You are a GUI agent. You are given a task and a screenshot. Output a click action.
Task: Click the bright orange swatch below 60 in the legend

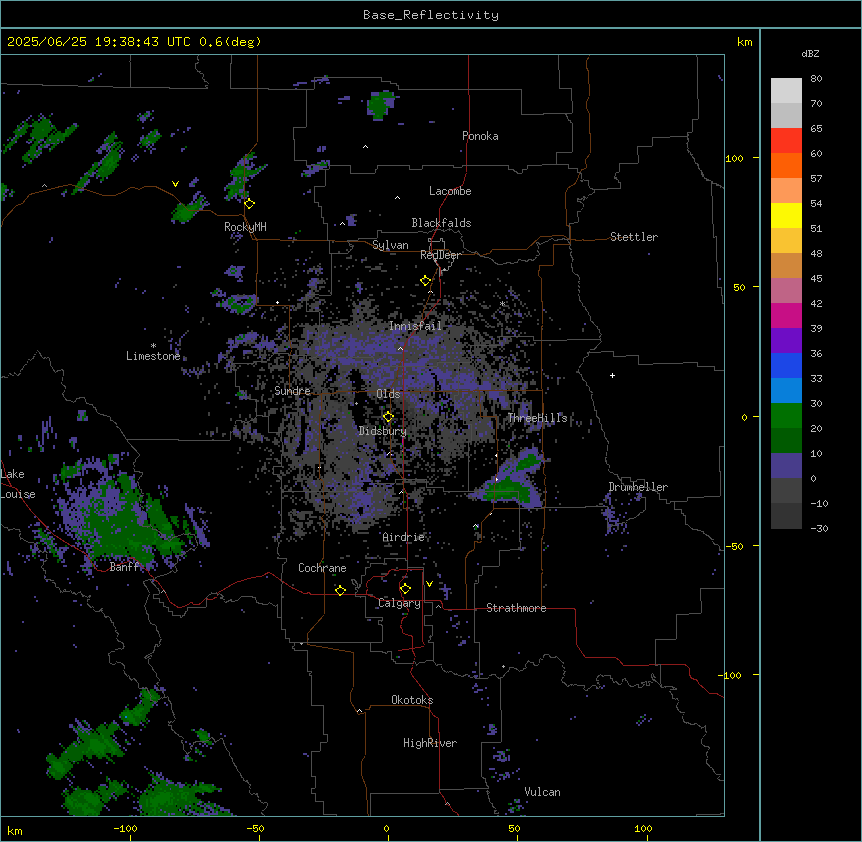[x=786, y=165]
